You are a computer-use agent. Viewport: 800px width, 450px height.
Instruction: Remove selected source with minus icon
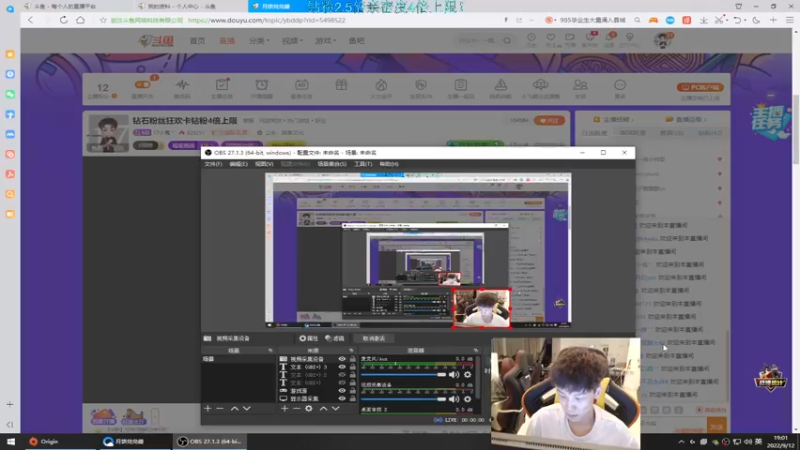[296, 409]
